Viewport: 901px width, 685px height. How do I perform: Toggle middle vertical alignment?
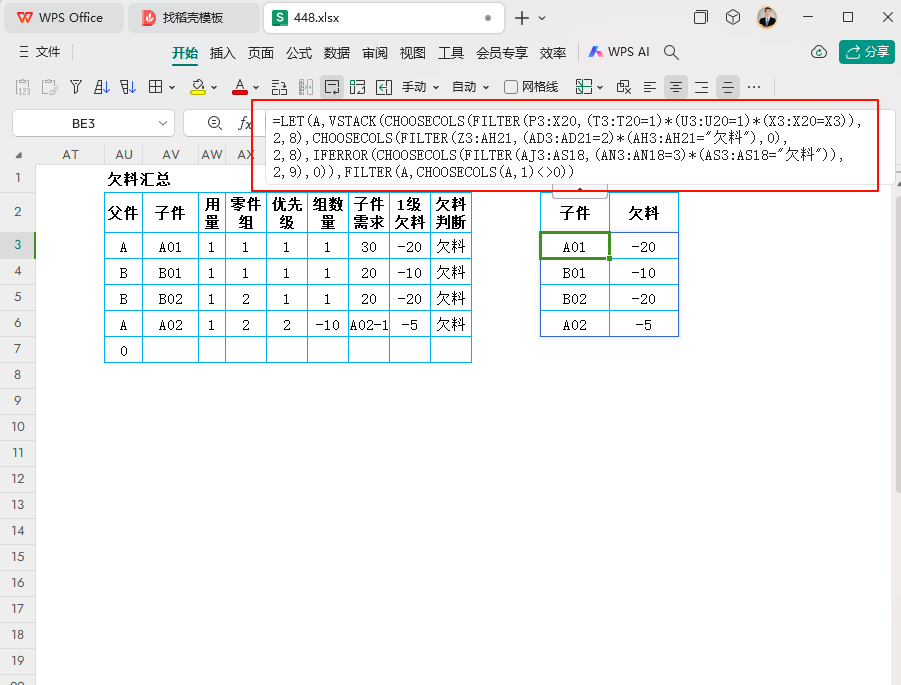(727, 87)
